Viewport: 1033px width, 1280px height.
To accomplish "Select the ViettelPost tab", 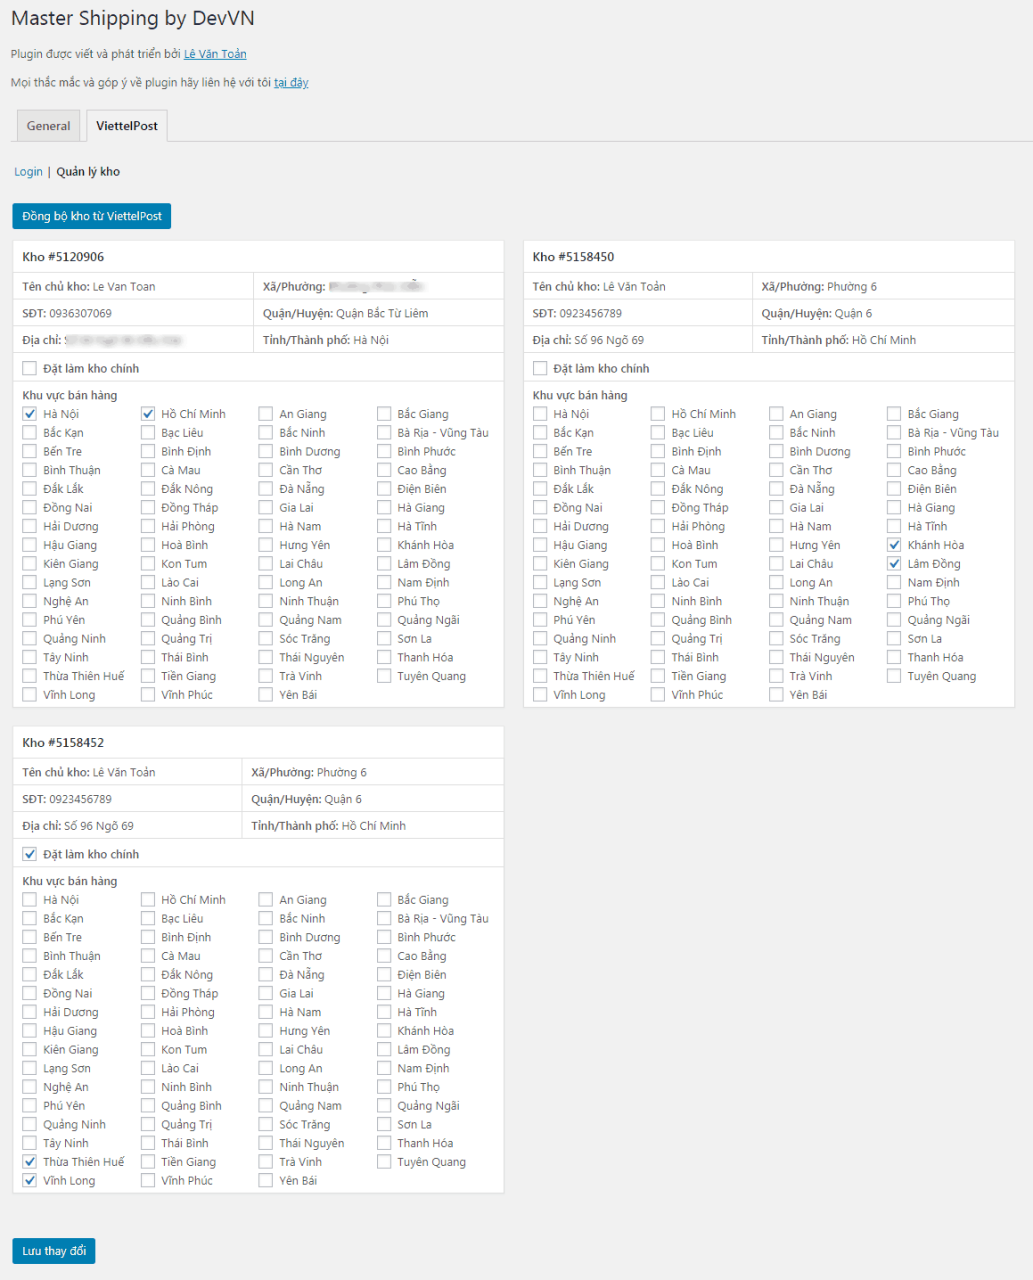I will 127,126.
